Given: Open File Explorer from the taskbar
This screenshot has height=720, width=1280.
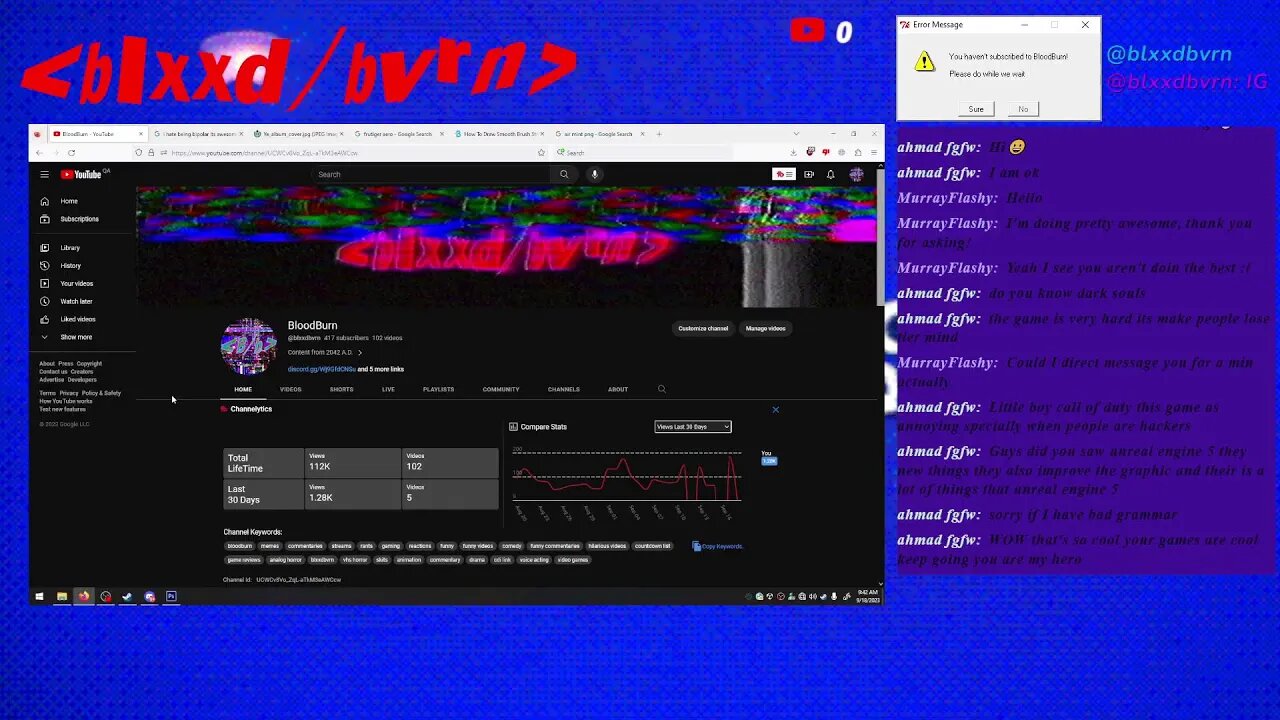Looking at the screenshot, I should [x=61, y=596].
